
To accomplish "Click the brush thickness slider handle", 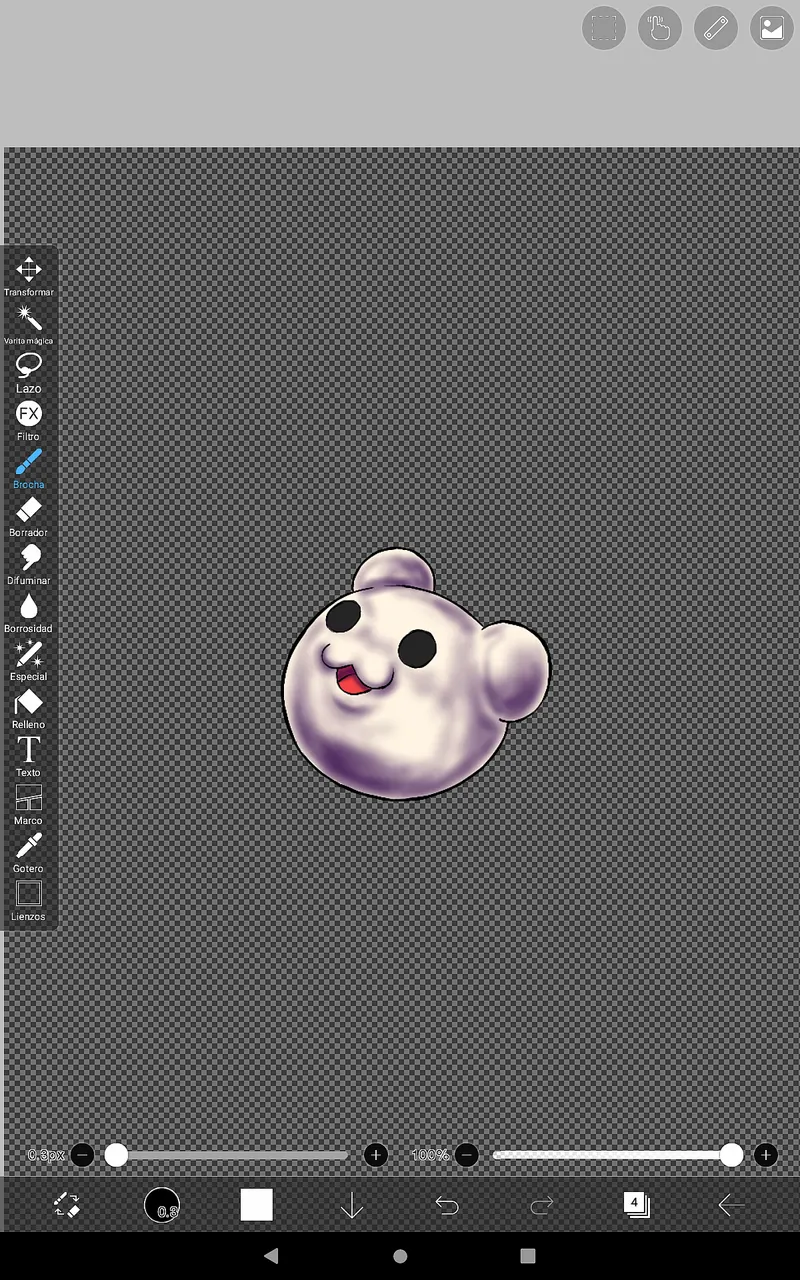I will pos(116,1155).
